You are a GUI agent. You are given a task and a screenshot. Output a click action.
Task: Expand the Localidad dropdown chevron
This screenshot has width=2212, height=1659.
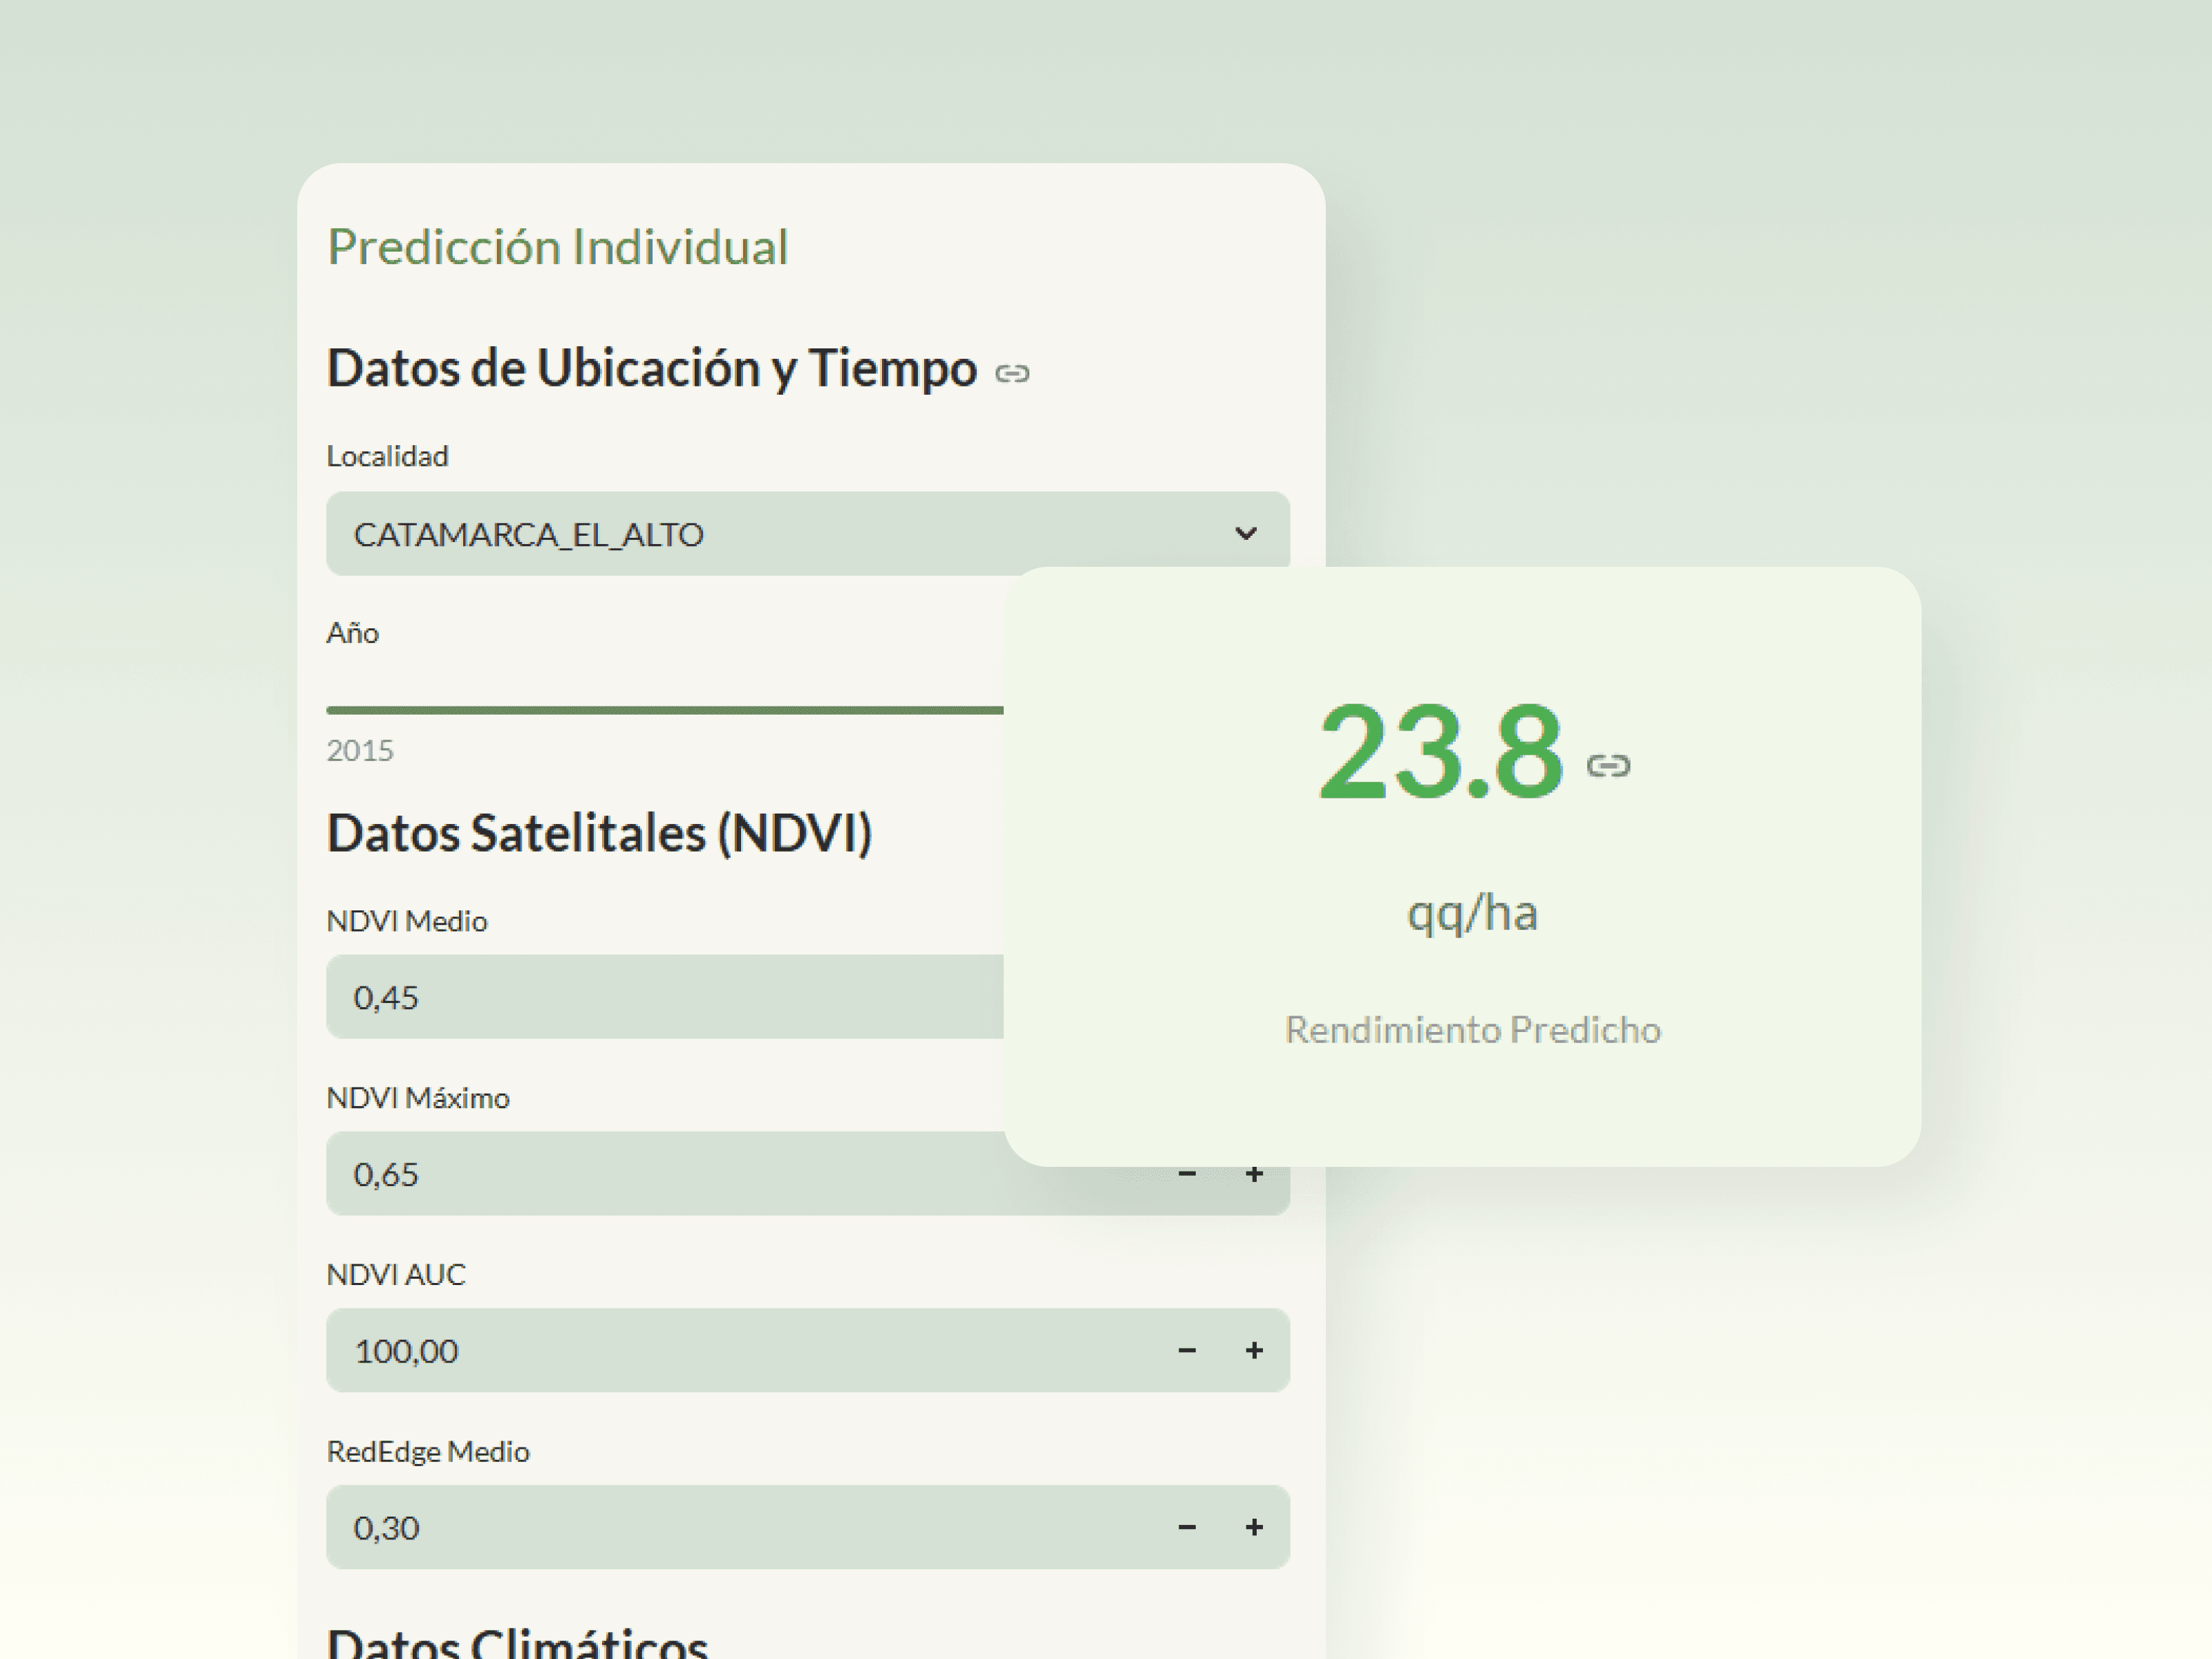[x=1245, y=533]
